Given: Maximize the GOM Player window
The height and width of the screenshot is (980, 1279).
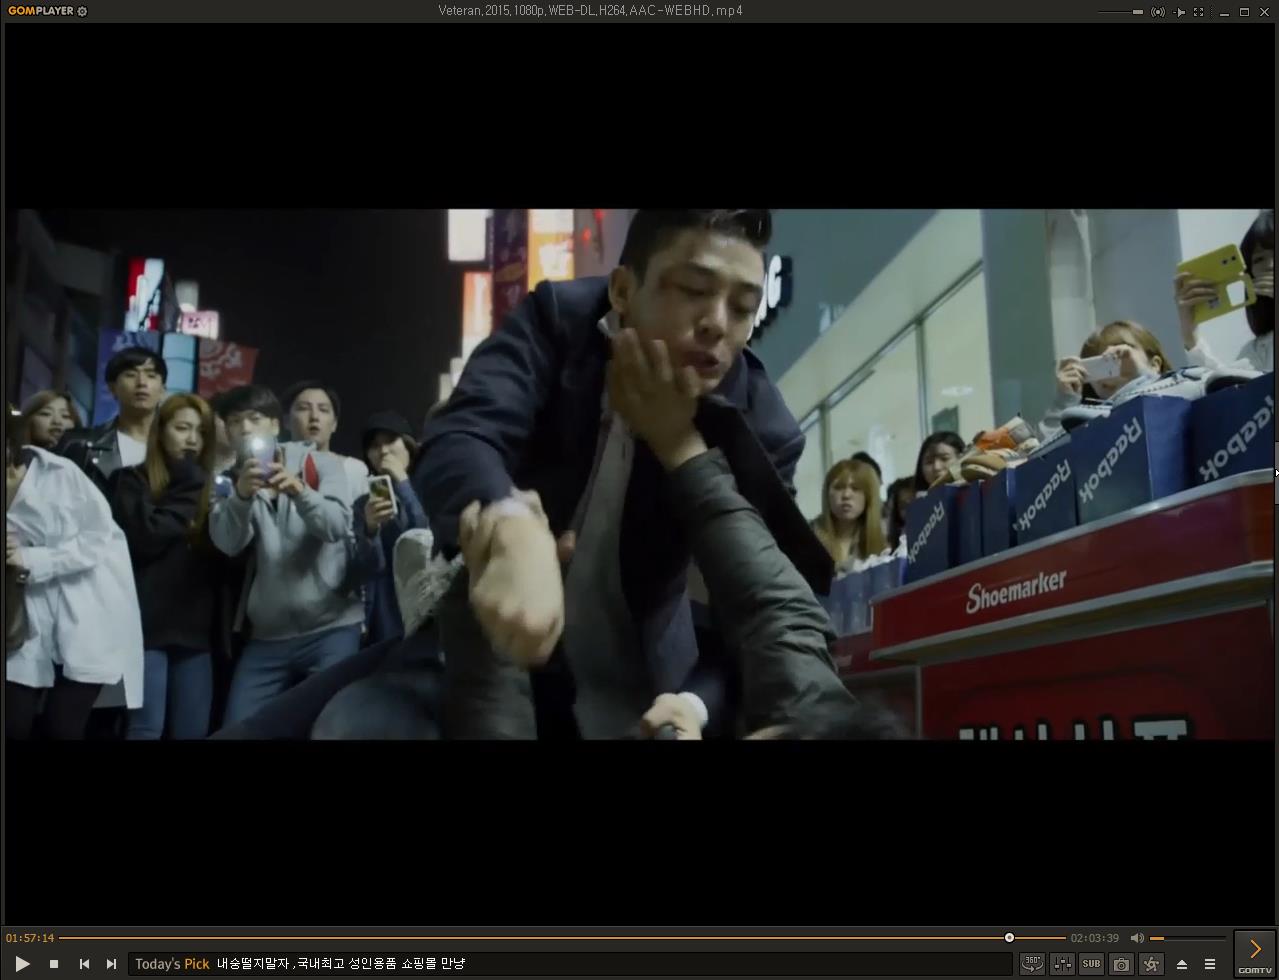Looking at the screenshot, I should point(1244,12).
